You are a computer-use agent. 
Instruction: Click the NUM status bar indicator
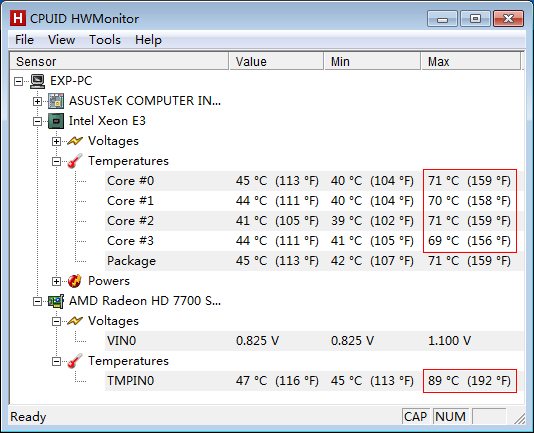point(451,417)
